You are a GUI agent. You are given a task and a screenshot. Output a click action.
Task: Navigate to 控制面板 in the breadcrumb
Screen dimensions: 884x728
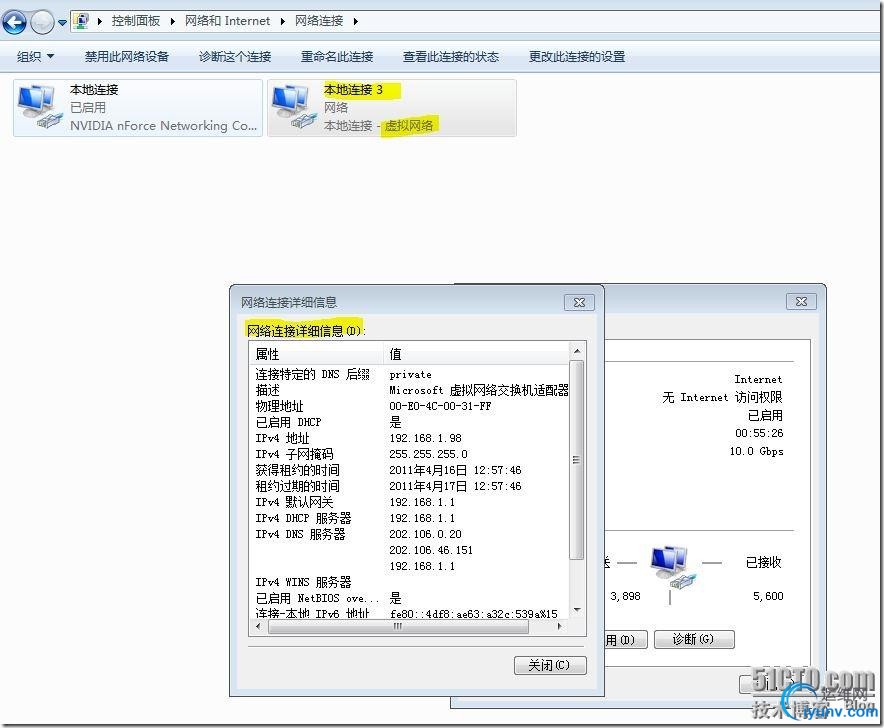tap(136, 21)
